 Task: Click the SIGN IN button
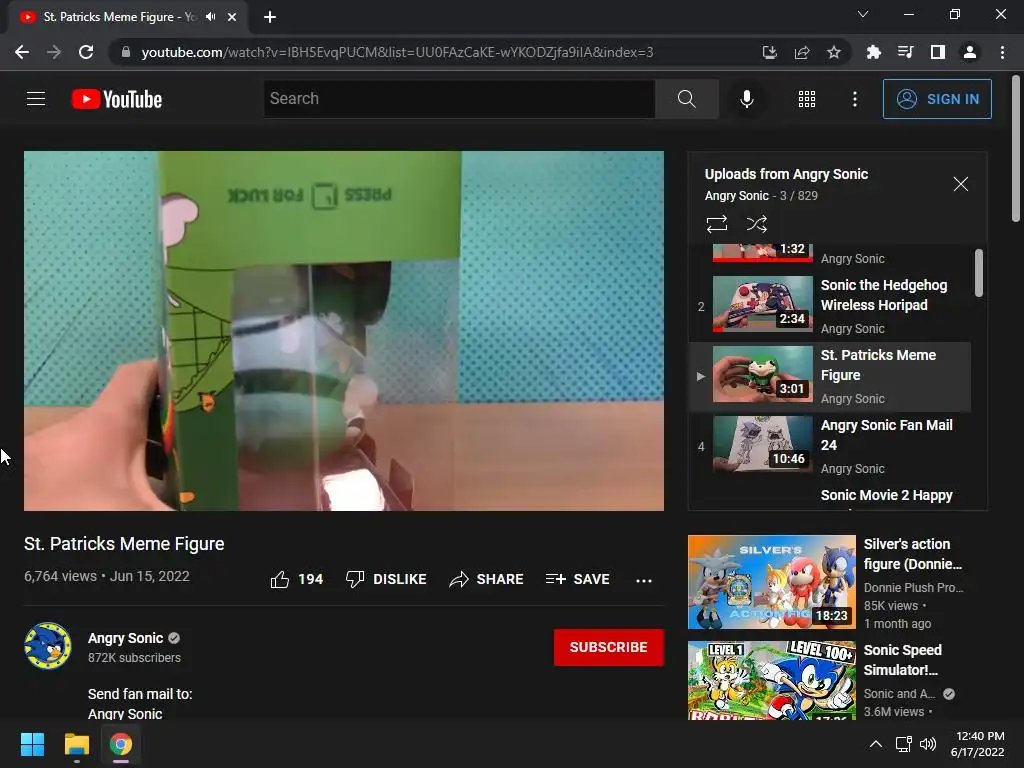(937, 99)
